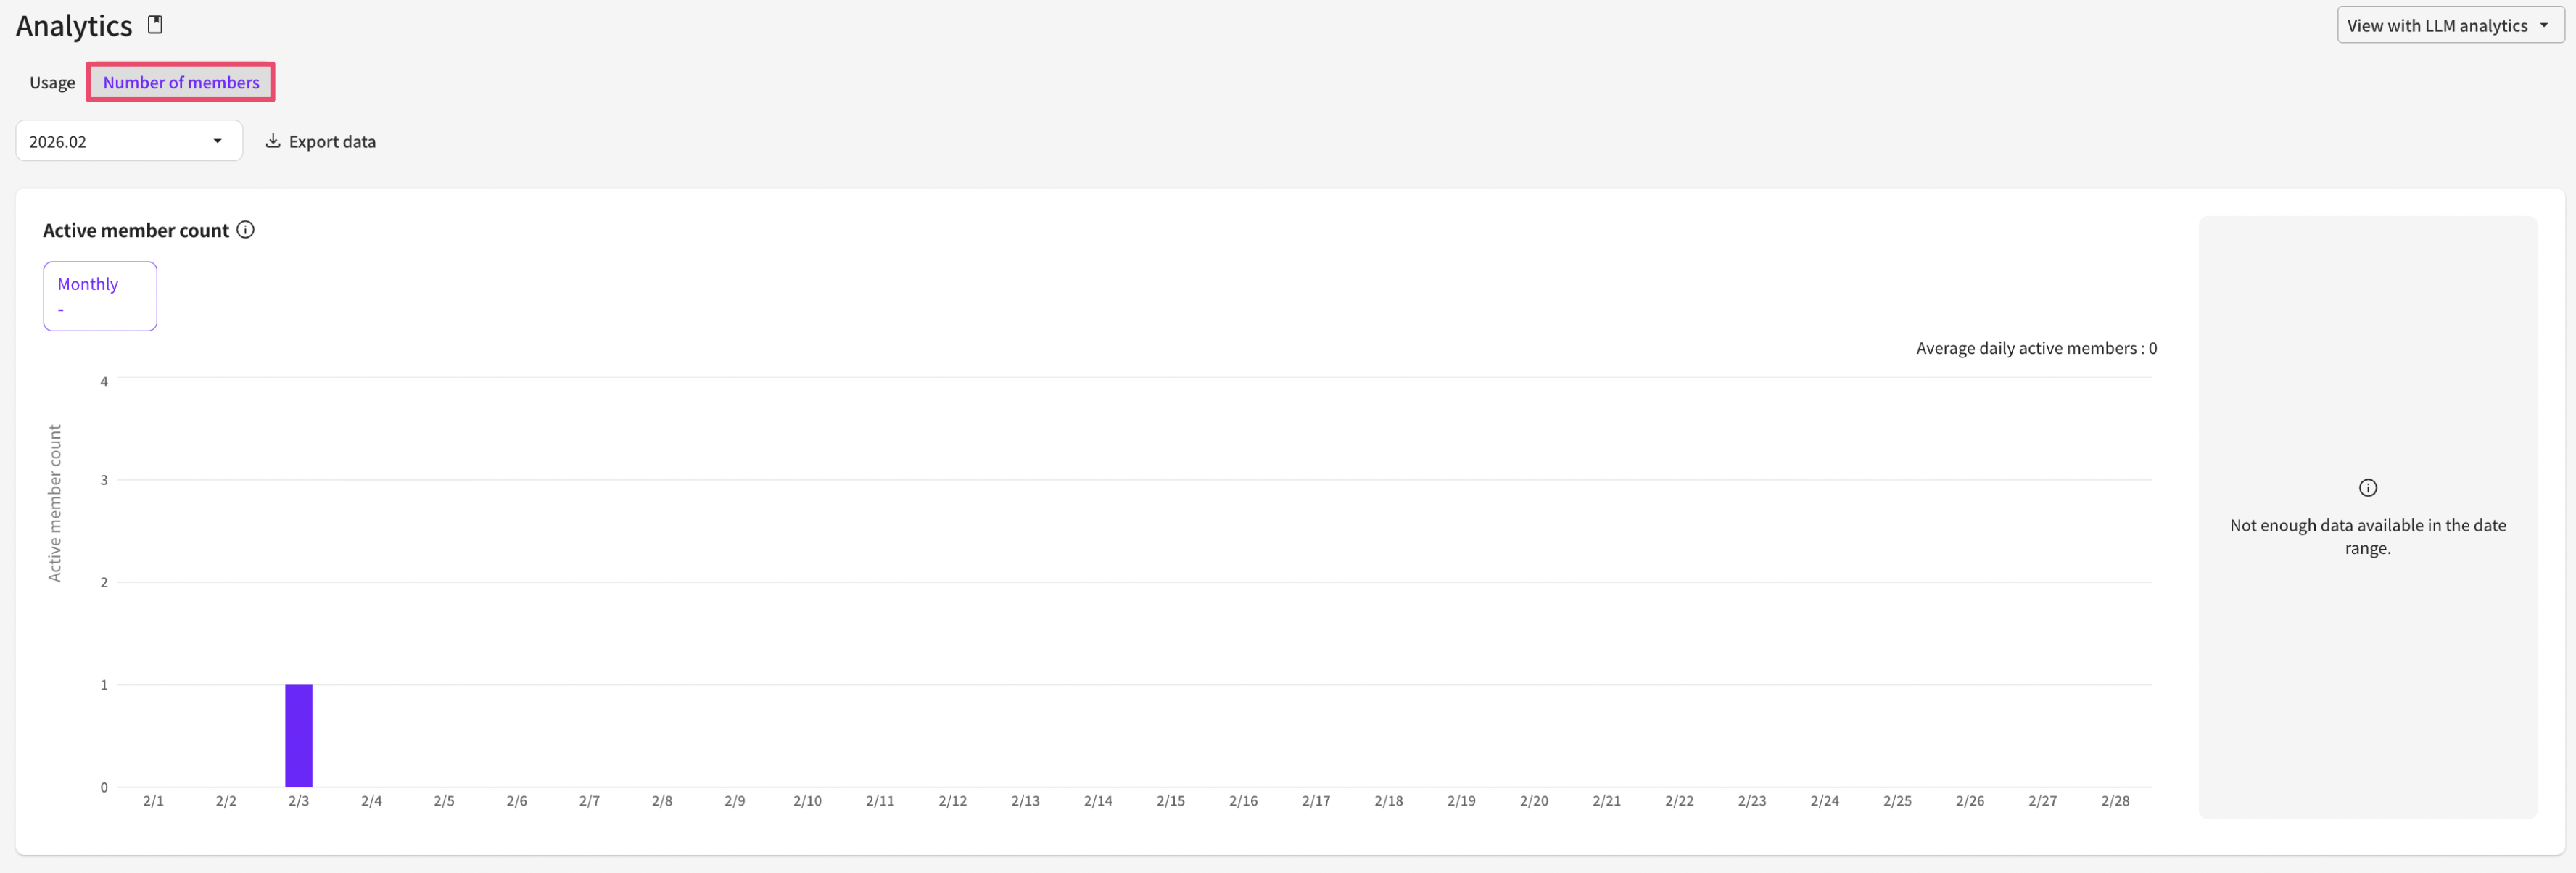Screen dimensions: 2576x873
Task: Expand the View with LLM analytics dropdown
Action: pyautogui.click(x=2437, y=26)
